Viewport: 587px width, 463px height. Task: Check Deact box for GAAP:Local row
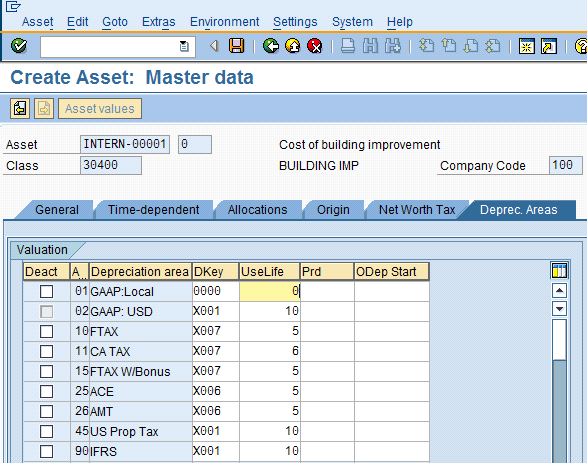coord(46,291)
